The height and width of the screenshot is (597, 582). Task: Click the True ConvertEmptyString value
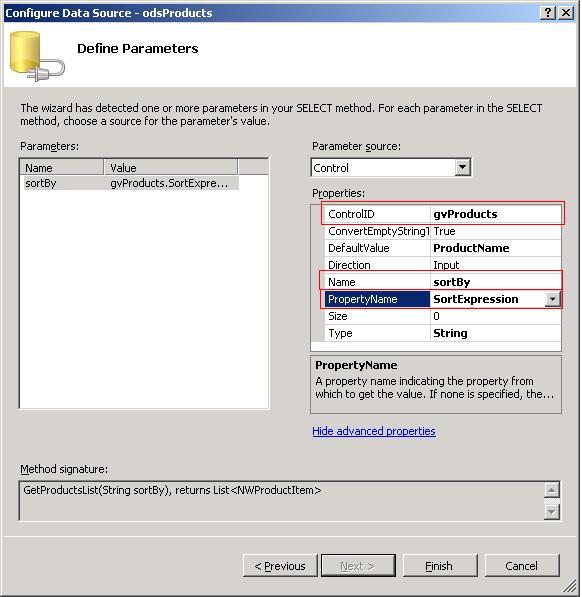[496, 231]
